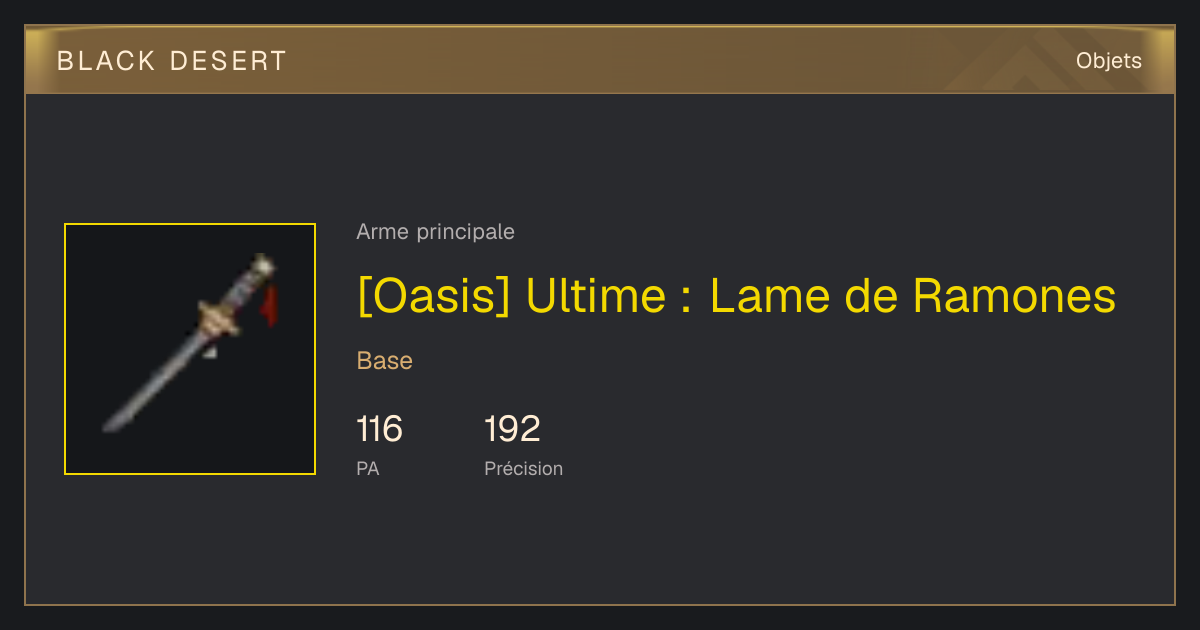Open the Objets section link
1200x630 pixels.
click(1108, 61)
